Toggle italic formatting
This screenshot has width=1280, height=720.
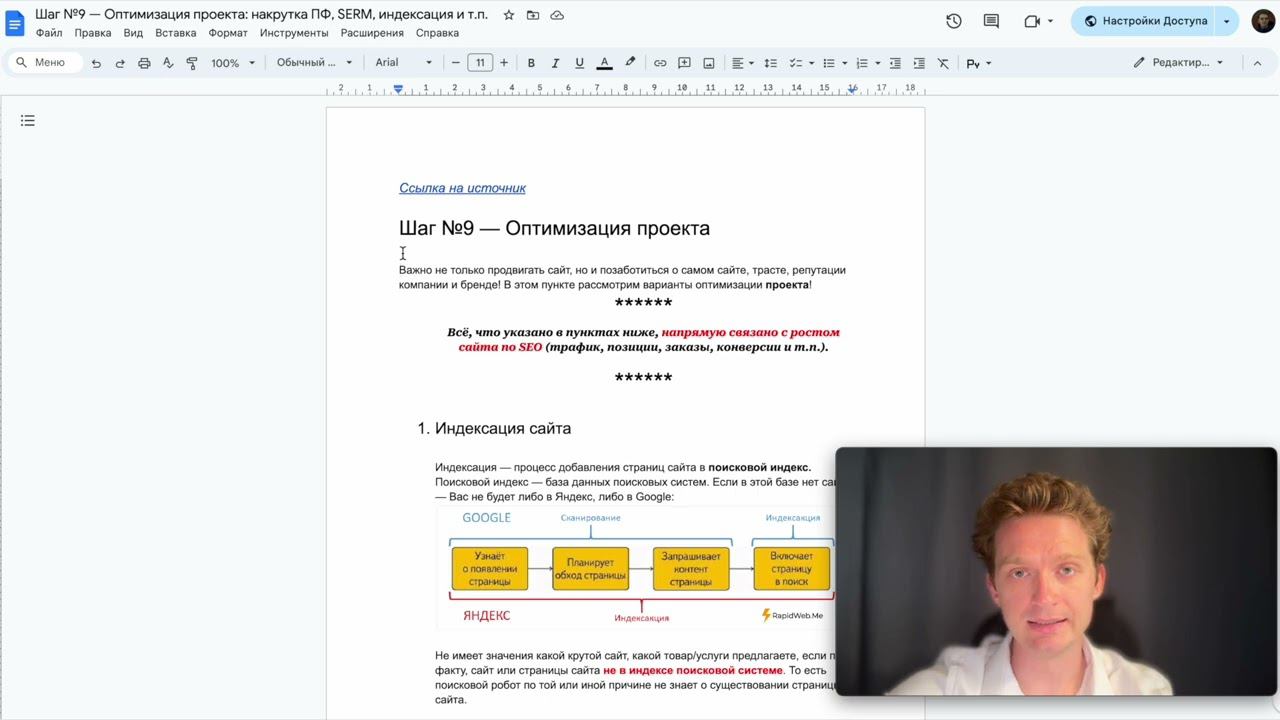click(x=555, y=63)
